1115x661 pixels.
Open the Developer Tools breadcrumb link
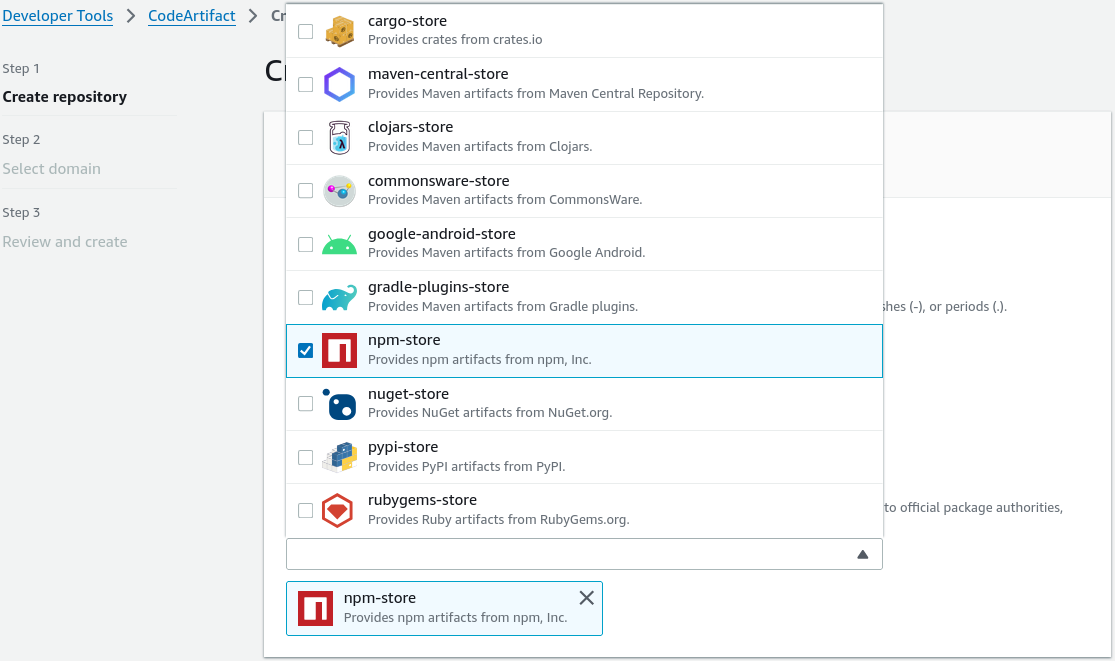click(58, 16)
